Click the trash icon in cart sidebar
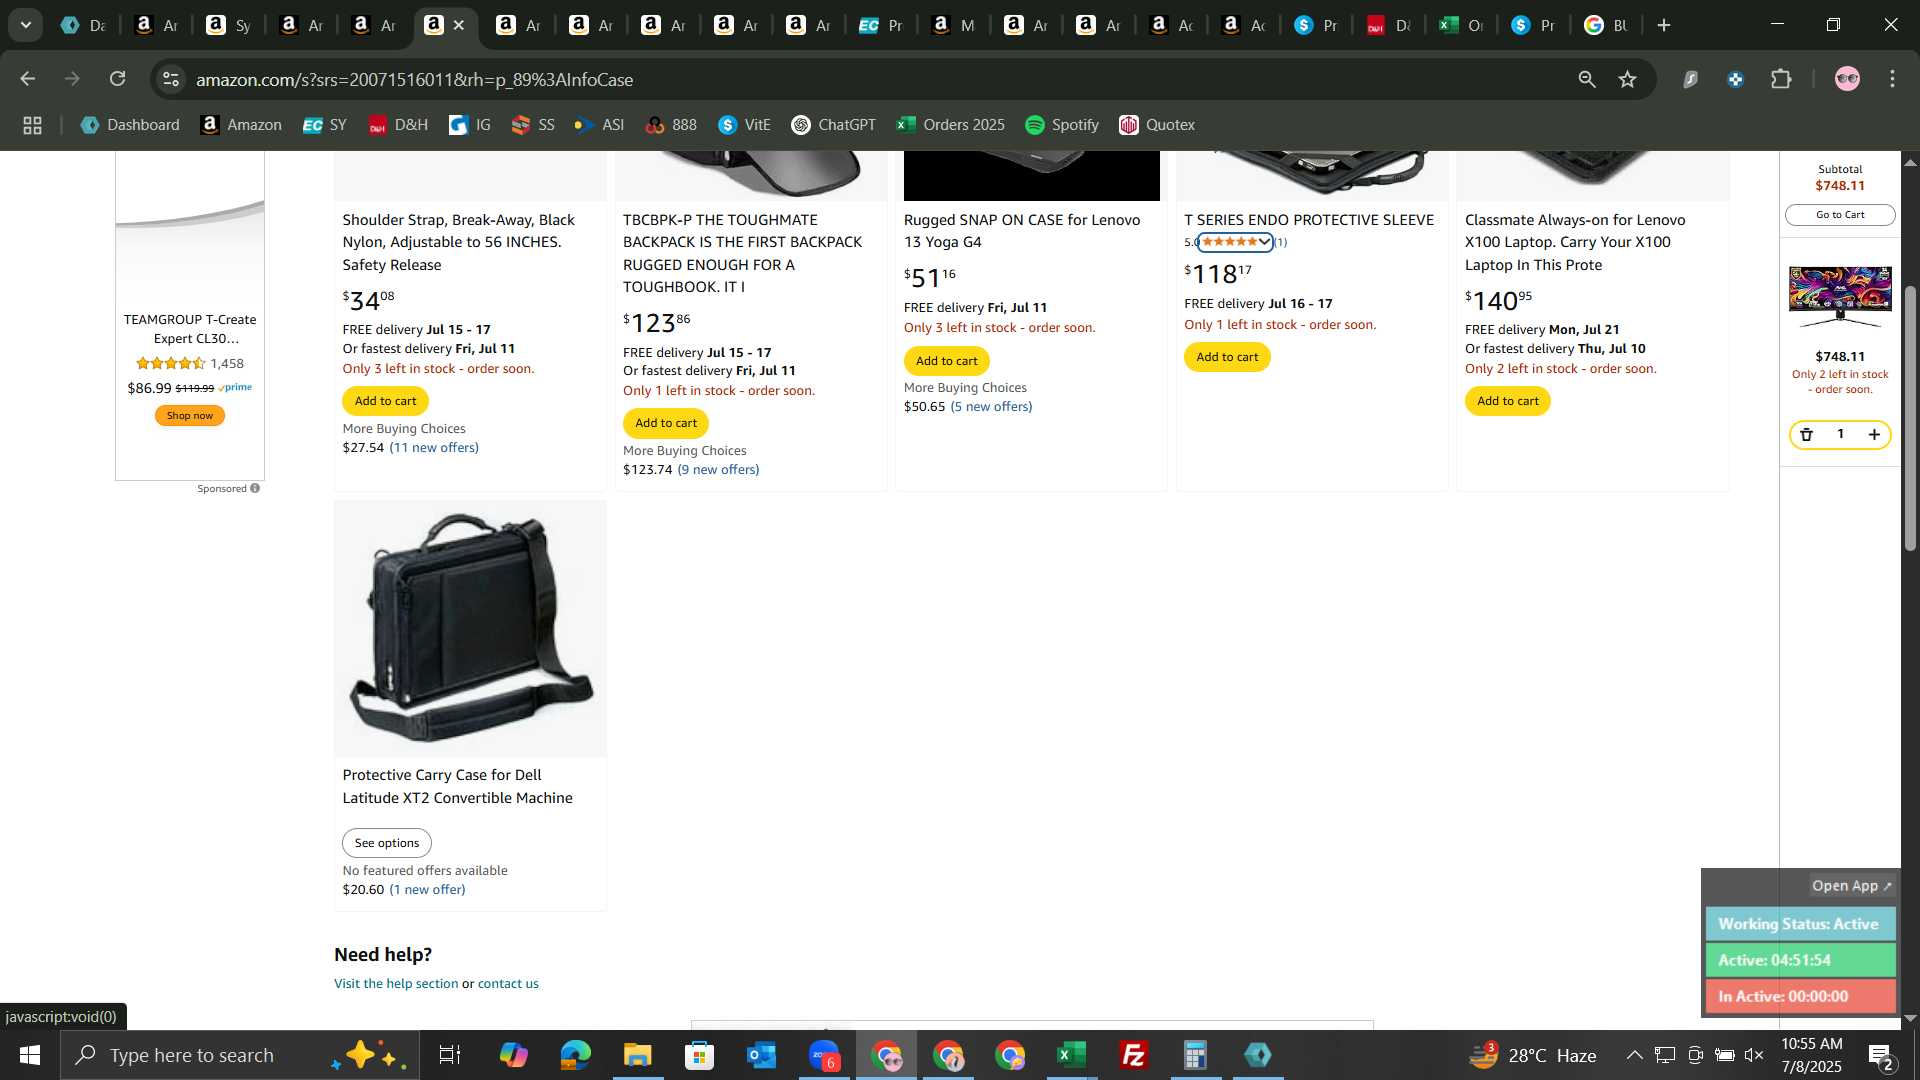The width and height of the screenshot is (1920, 1080). pos(1806,434)
